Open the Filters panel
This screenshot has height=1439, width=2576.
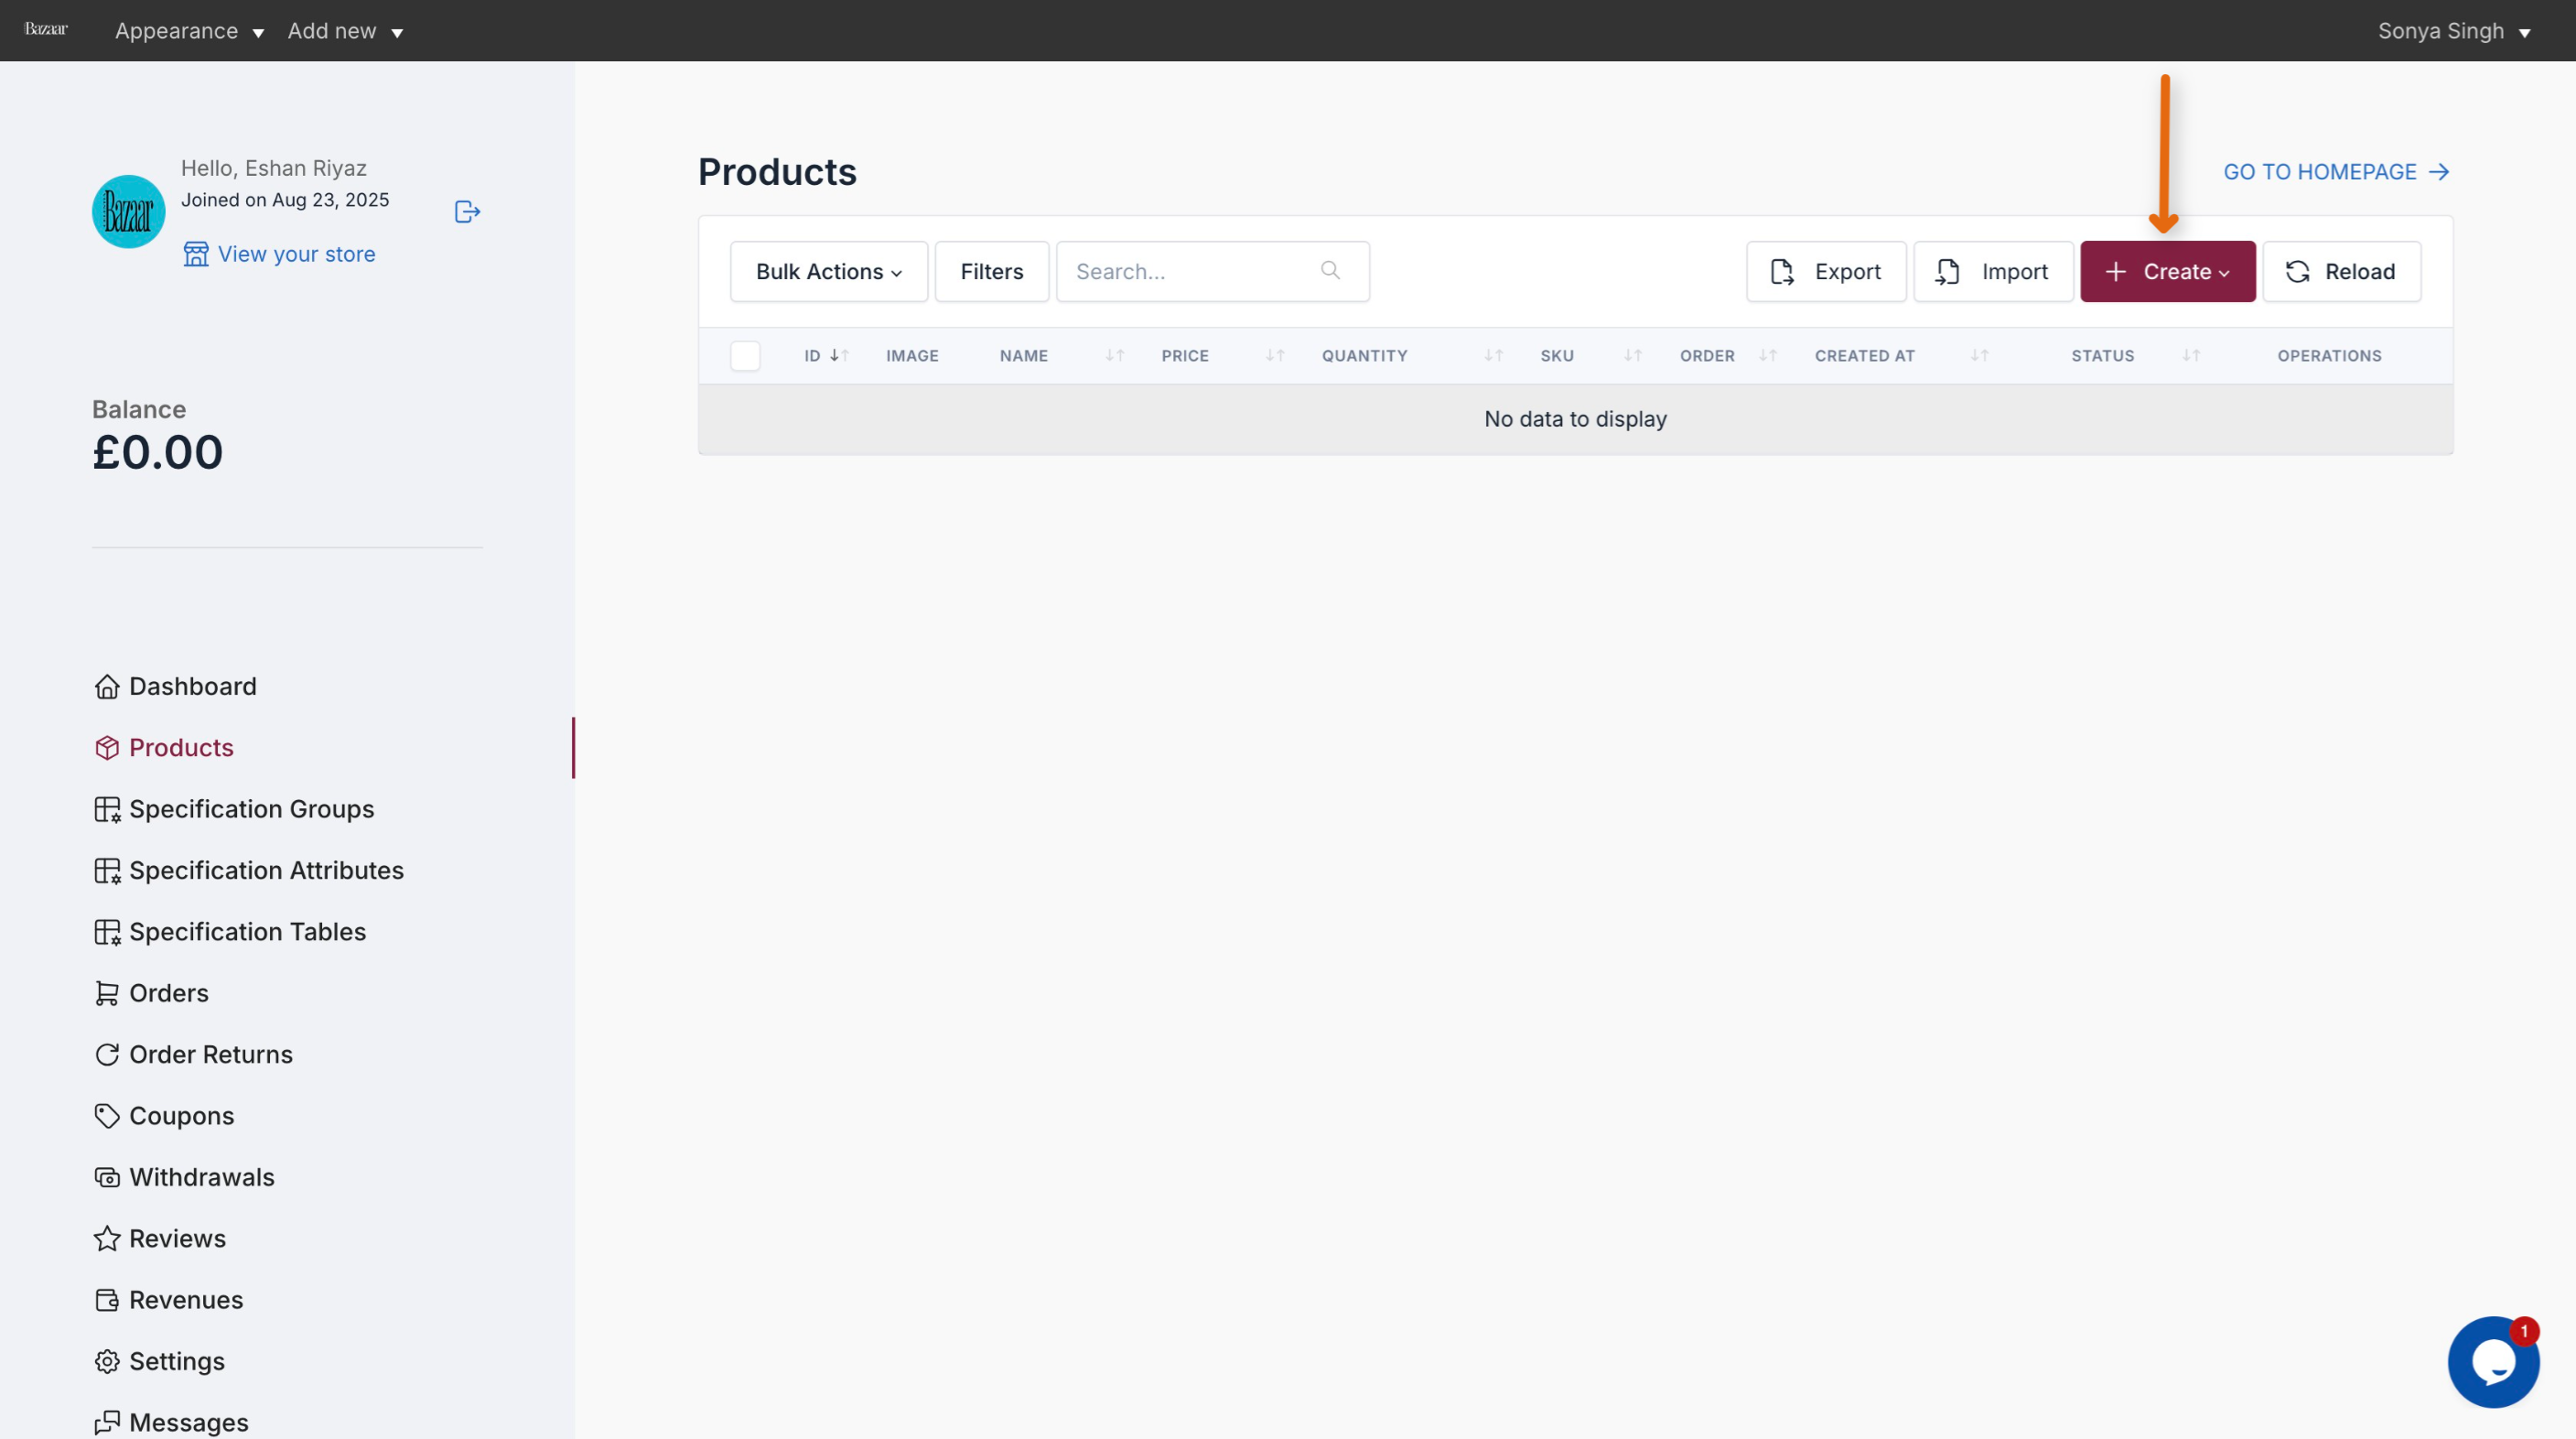[x=991, y=271]
